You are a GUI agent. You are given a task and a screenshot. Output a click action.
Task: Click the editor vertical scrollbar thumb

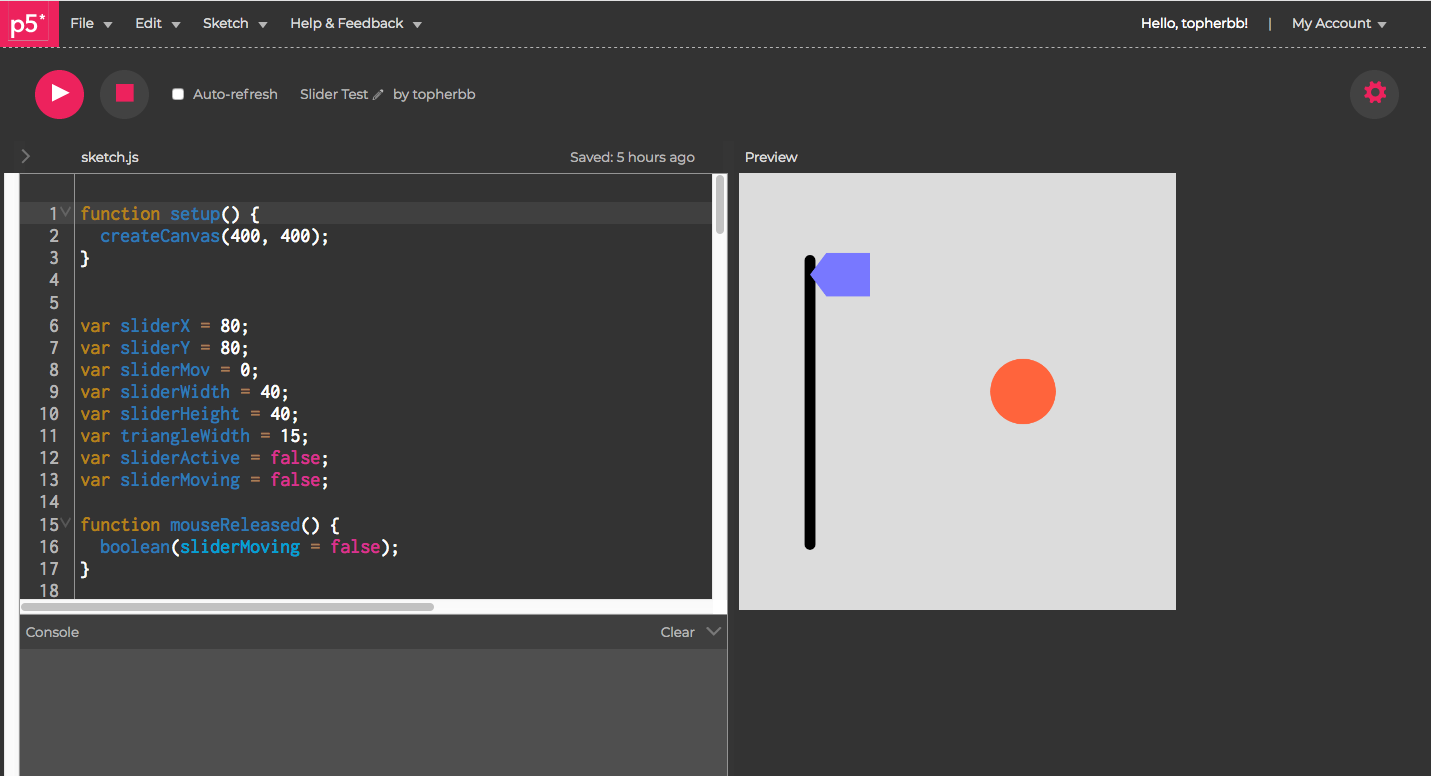[x=720, y=206]
